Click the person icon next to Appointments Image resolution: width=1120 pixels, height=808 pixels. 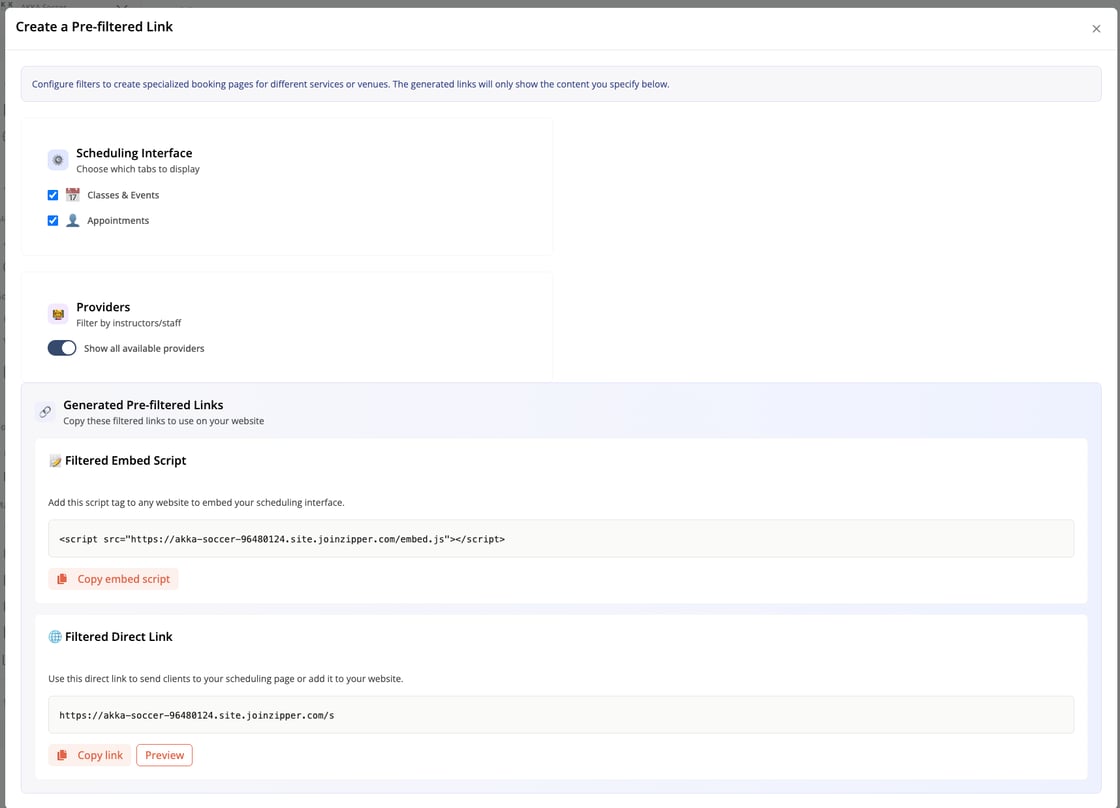pos(72,220)
